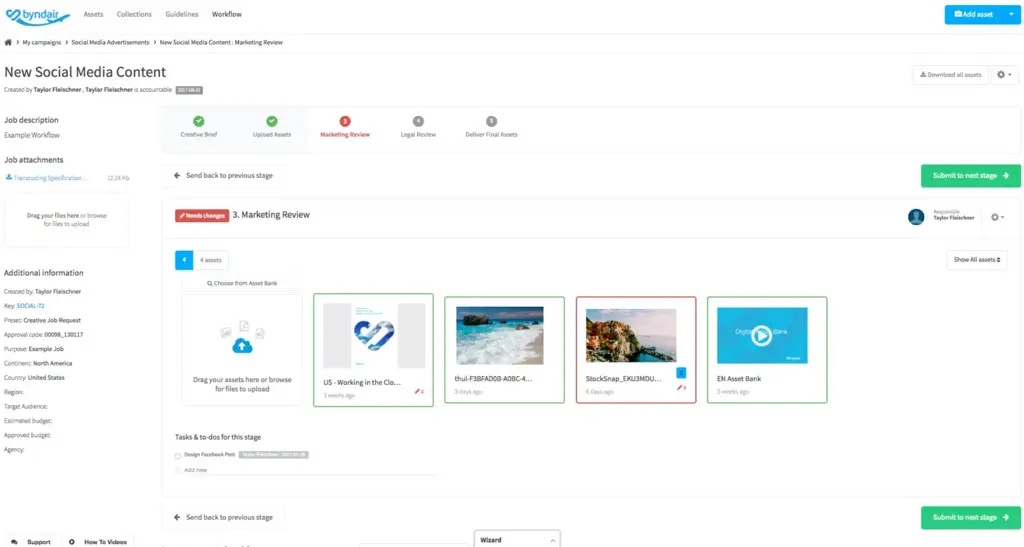Click the Design Facebook Post assignee tag

coord(274,455)
